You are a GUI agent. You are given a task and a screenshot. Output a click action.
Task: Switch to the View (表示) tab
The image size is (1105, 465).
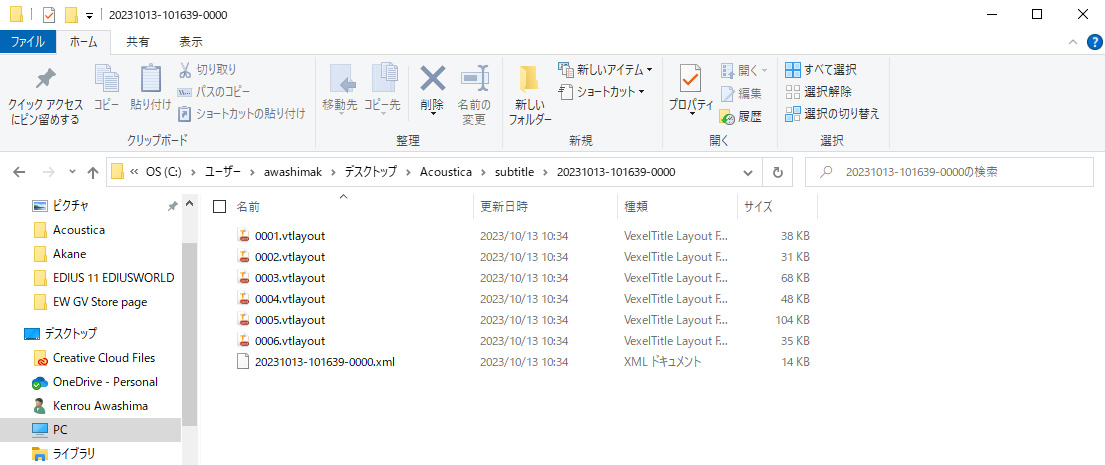[190, 42]
